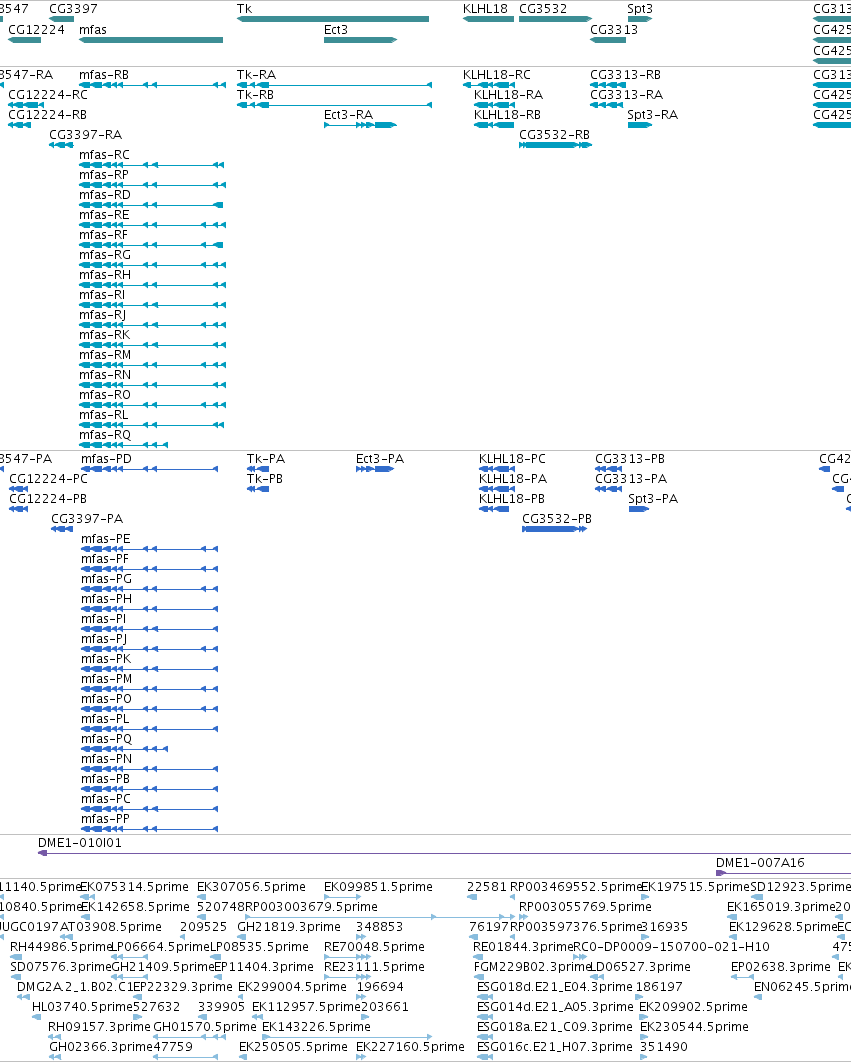Click mfas-RB transcript label
The image size is (851, 1062).
[104, 75]
